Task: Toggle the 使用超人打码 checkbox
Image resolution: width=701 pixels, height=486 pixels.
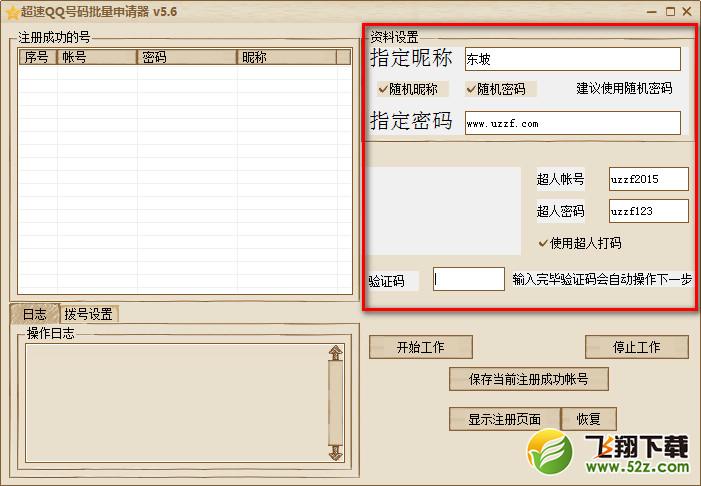Action: click(580, 243)
